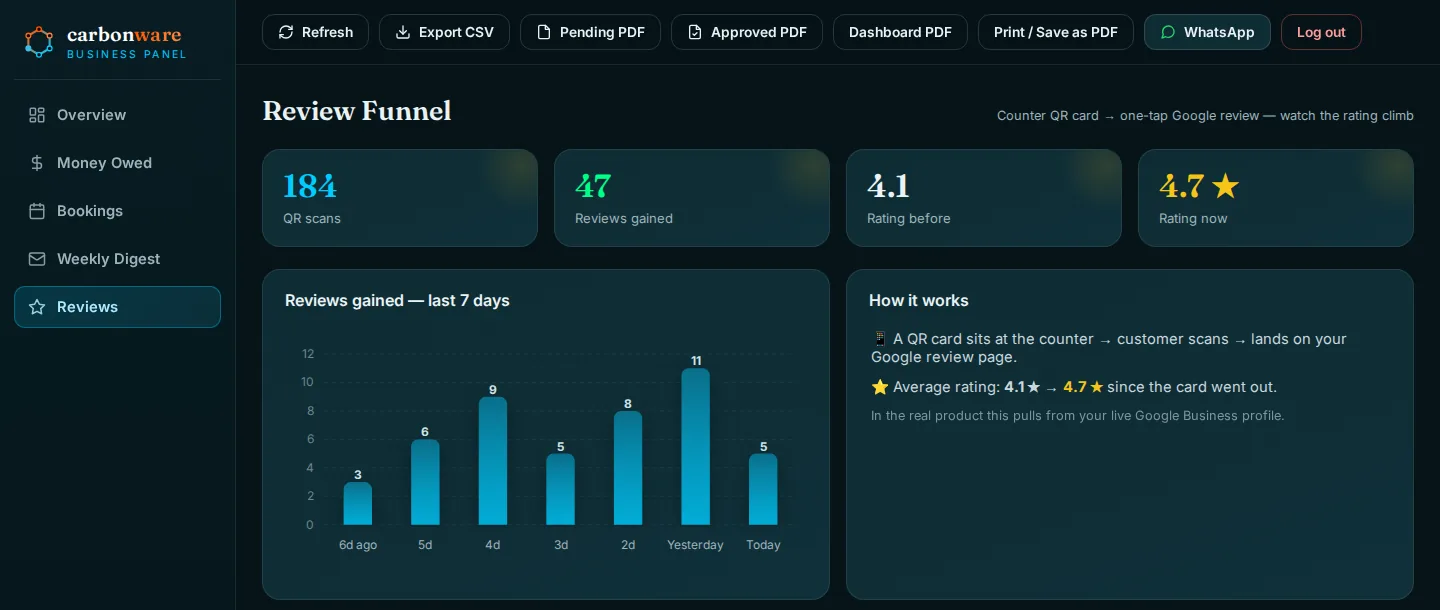Click the "6d ago" axis label
Viewport: 1440px width, 610px height.
[x=358, y=545]
